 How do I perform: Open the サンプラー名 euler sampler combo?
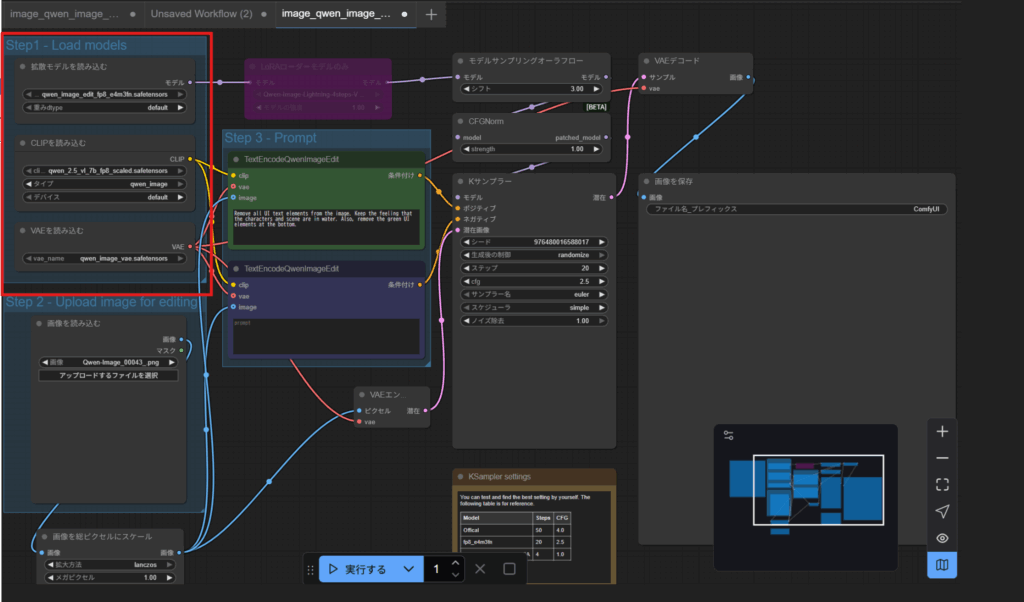[532, 295]
